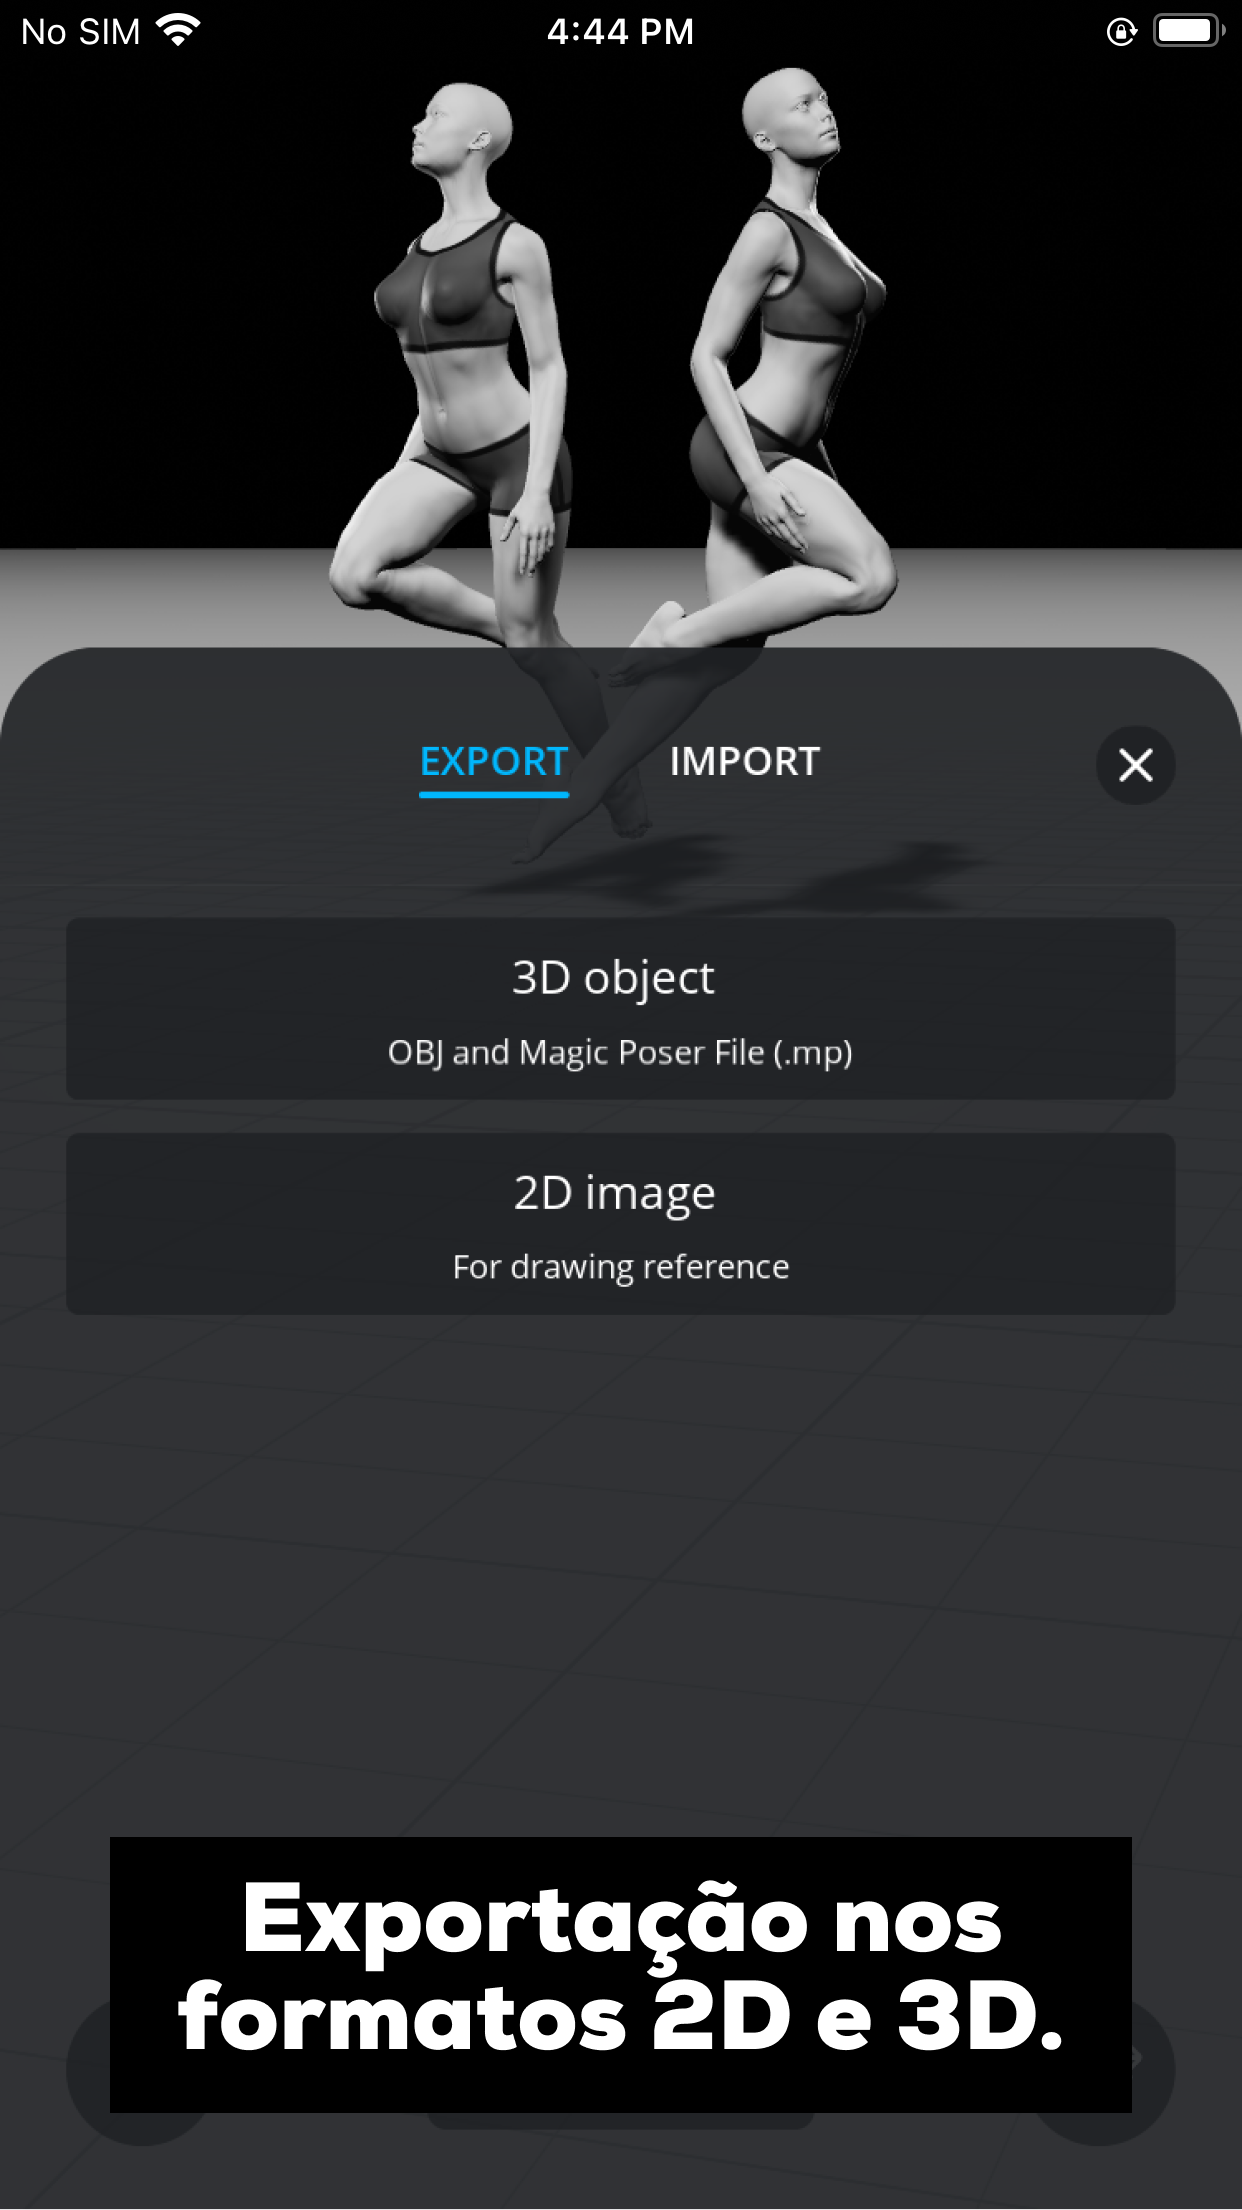Tap the head of the left figure

pos(462,127)
